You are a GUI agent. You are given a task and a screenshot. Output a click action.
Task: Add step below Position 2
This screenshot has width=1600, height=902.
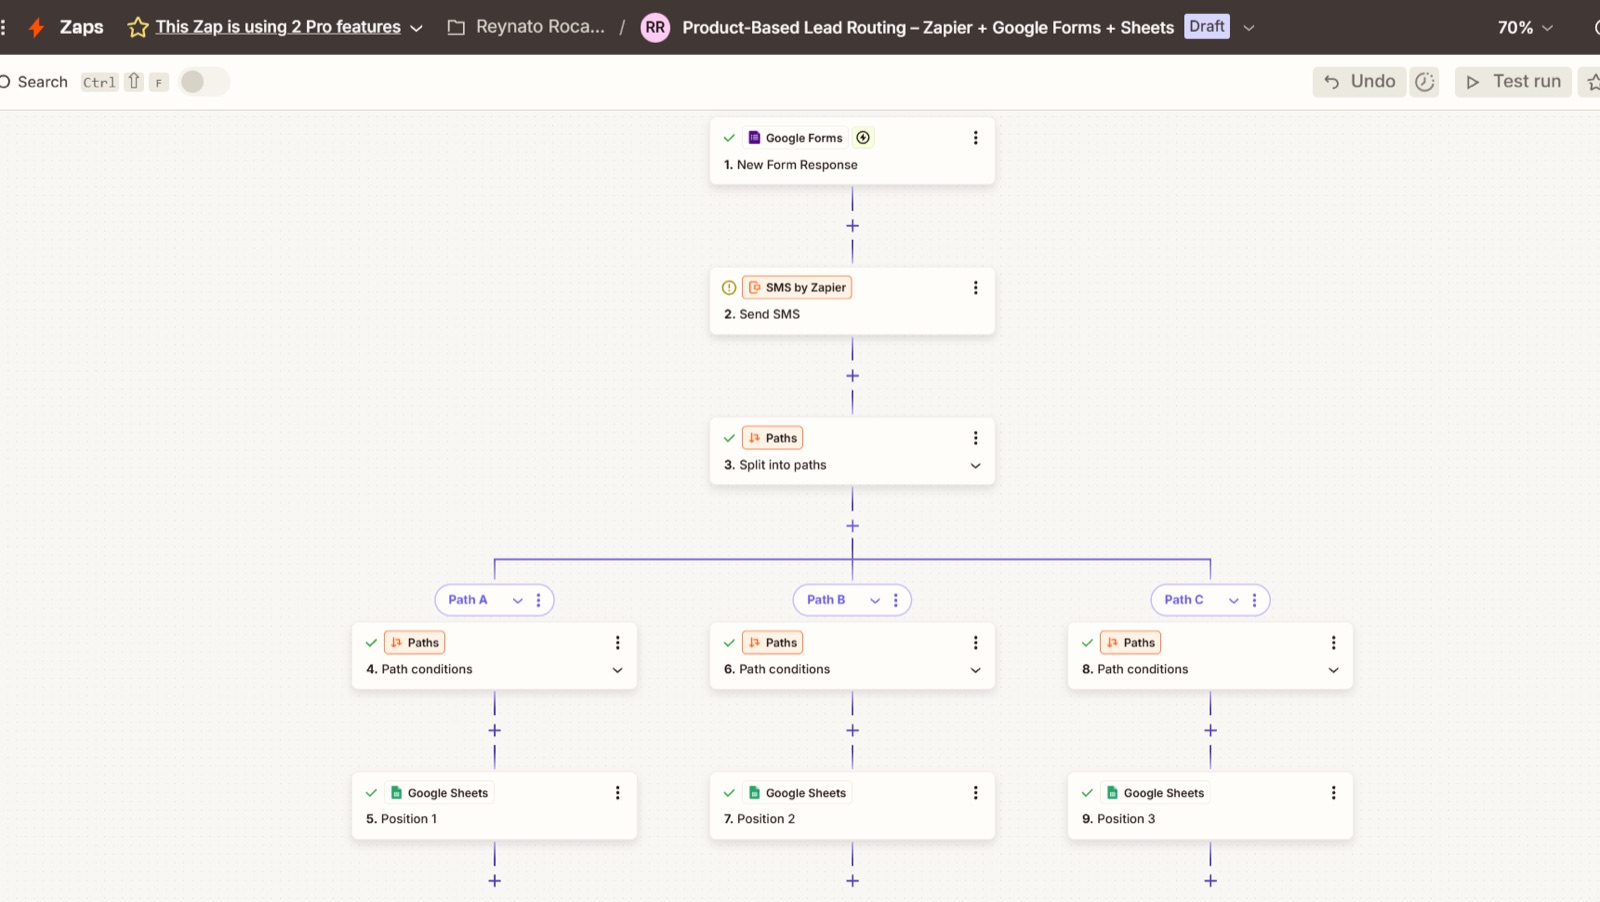852,881
